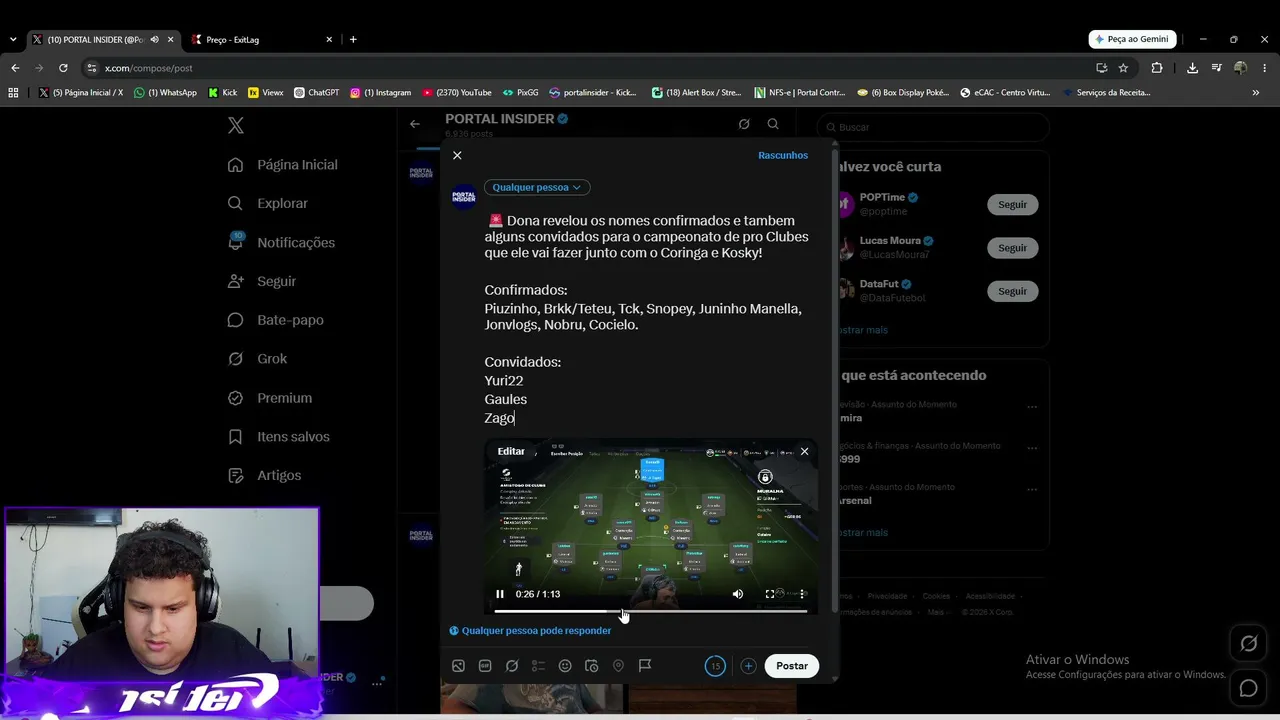The width and height of the screenshot is (1280, 720).
Task: Open the YouTube bookmark
Action: pyautogui.click(x=456, y=93)
